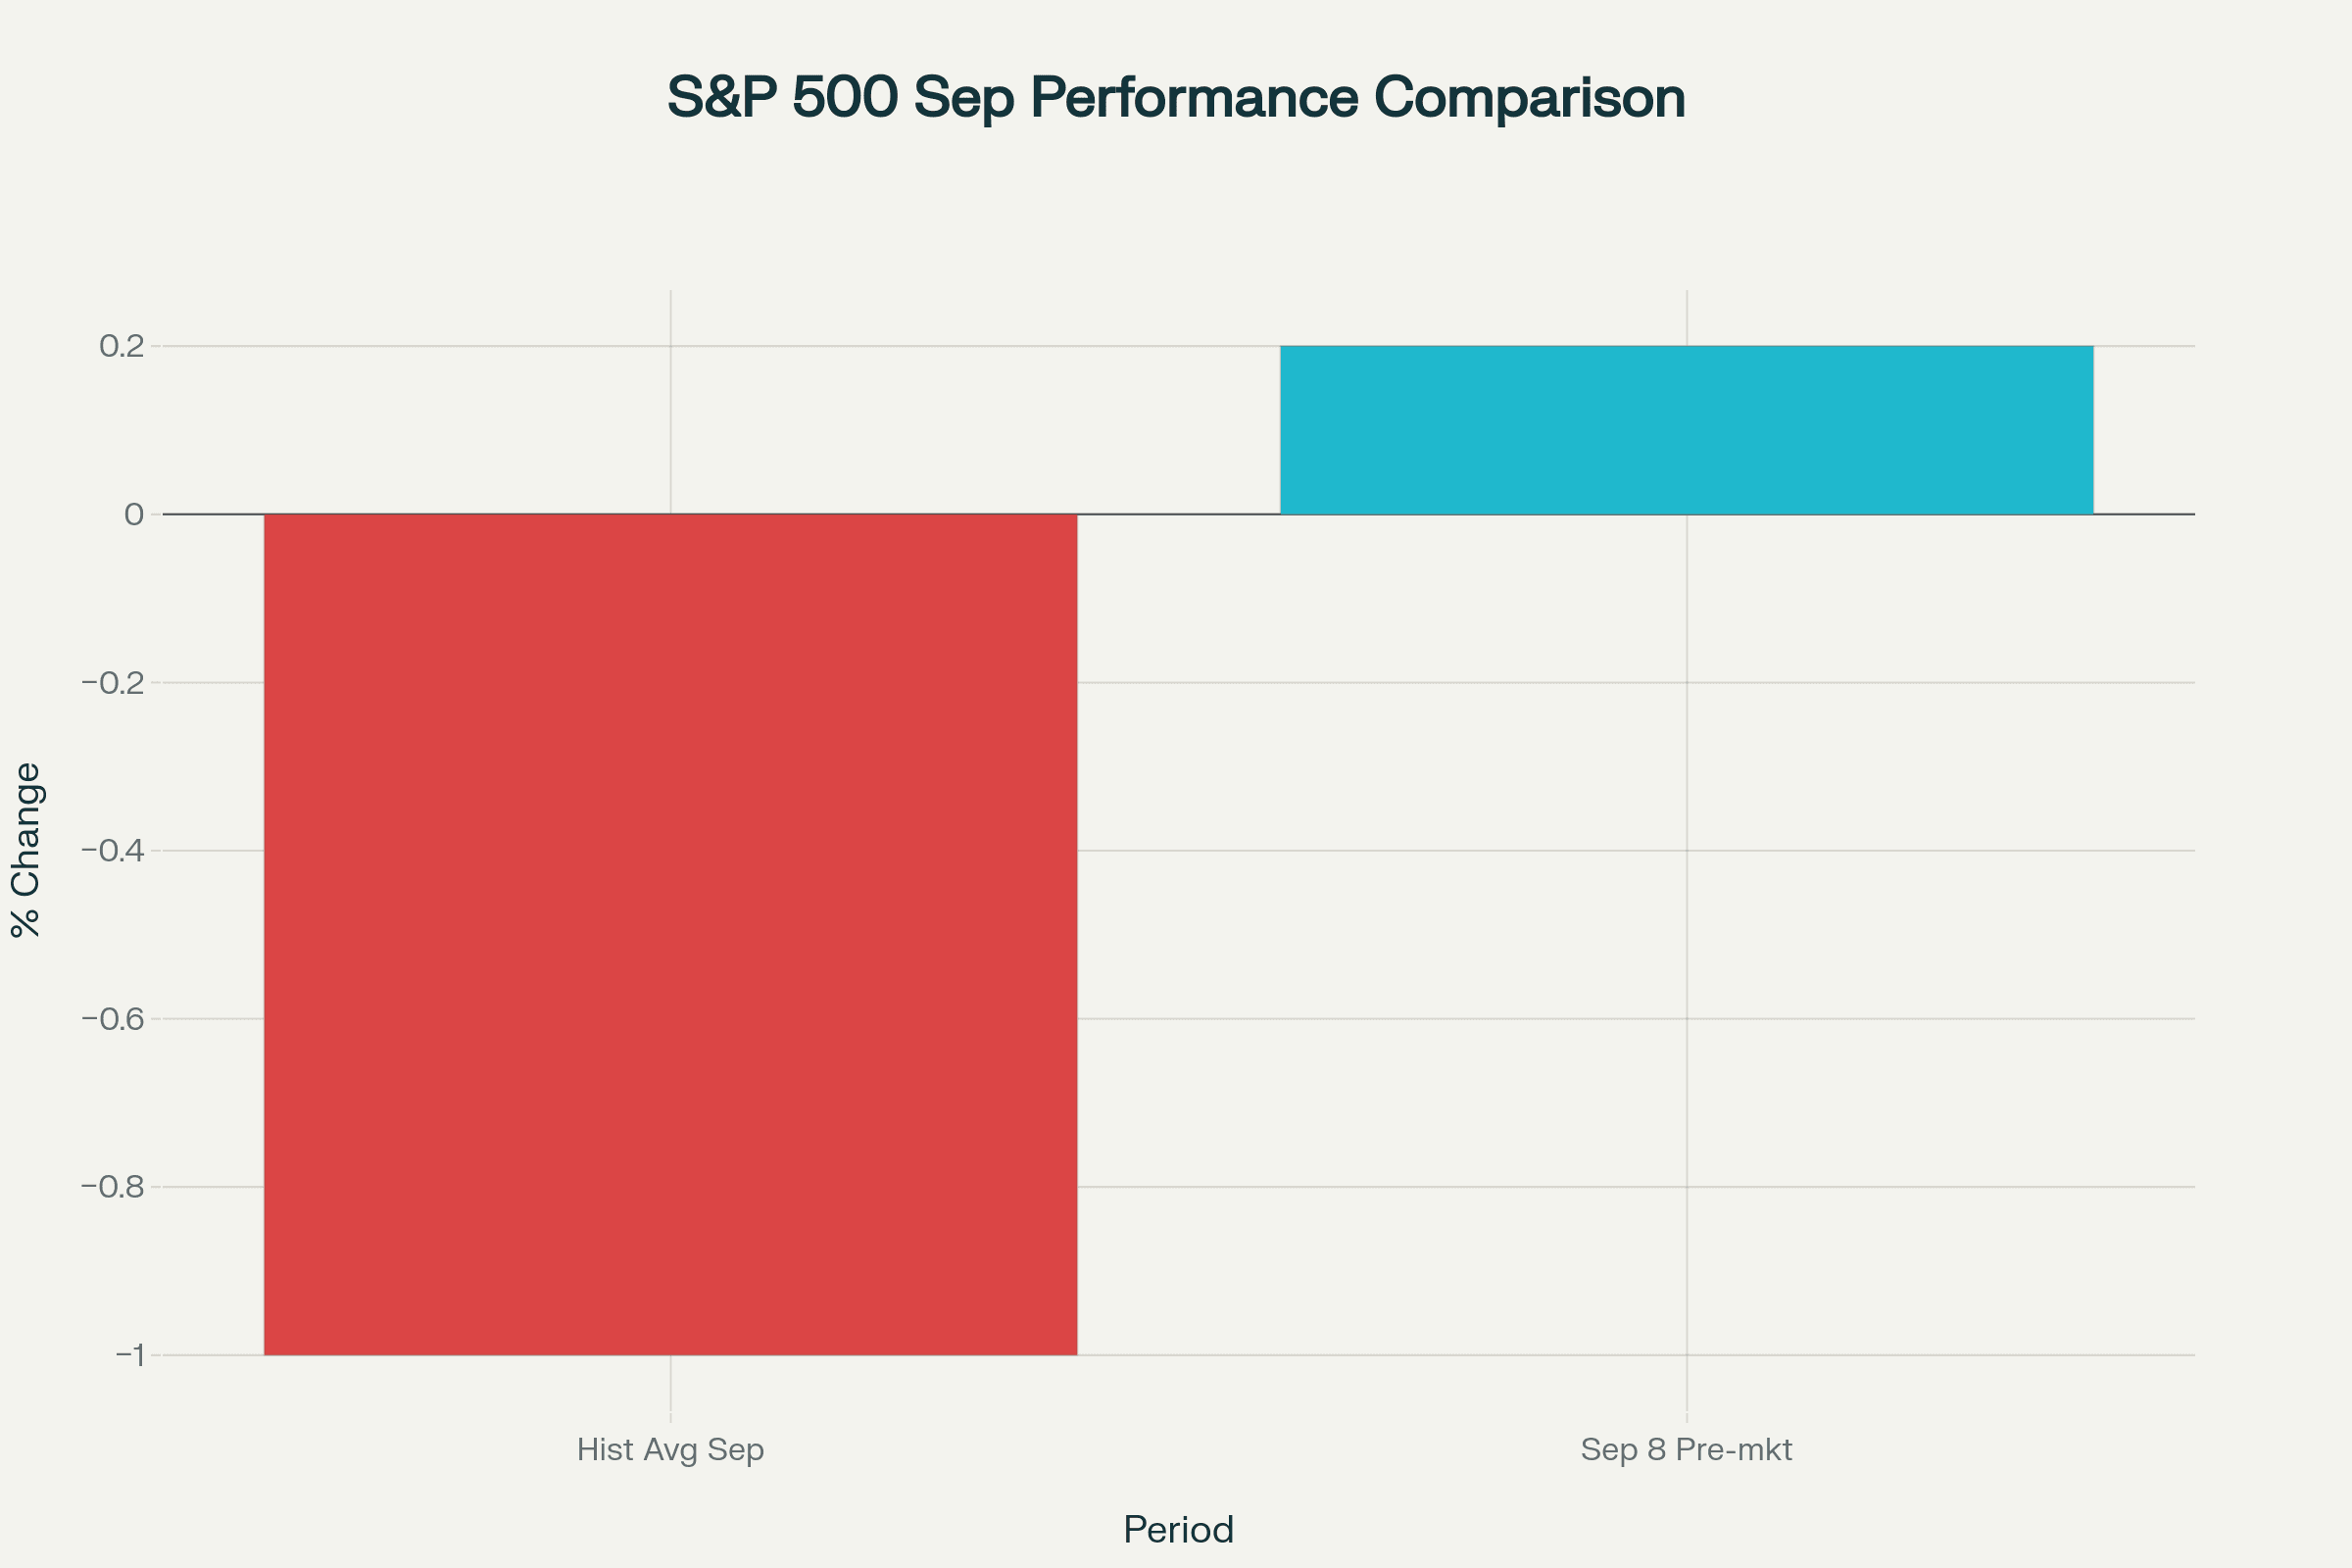Click the red Hist Avg Sep bar
The image size is (2352, 1568).
670,935
